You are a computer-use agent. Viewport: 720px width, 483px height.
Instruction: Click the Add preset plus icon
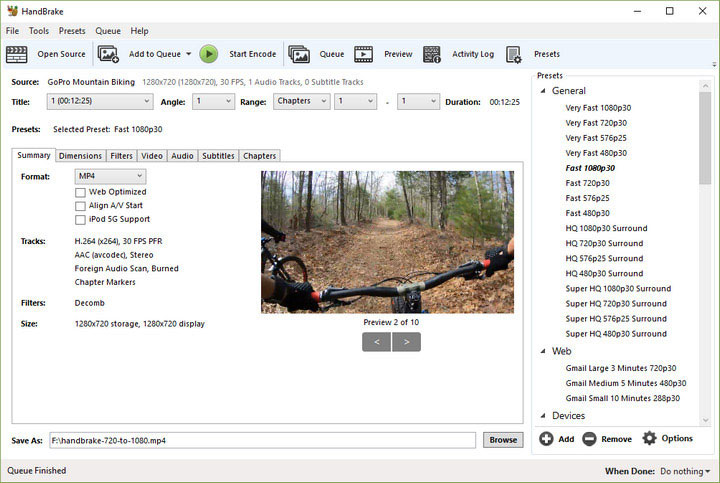coord(546,439)
